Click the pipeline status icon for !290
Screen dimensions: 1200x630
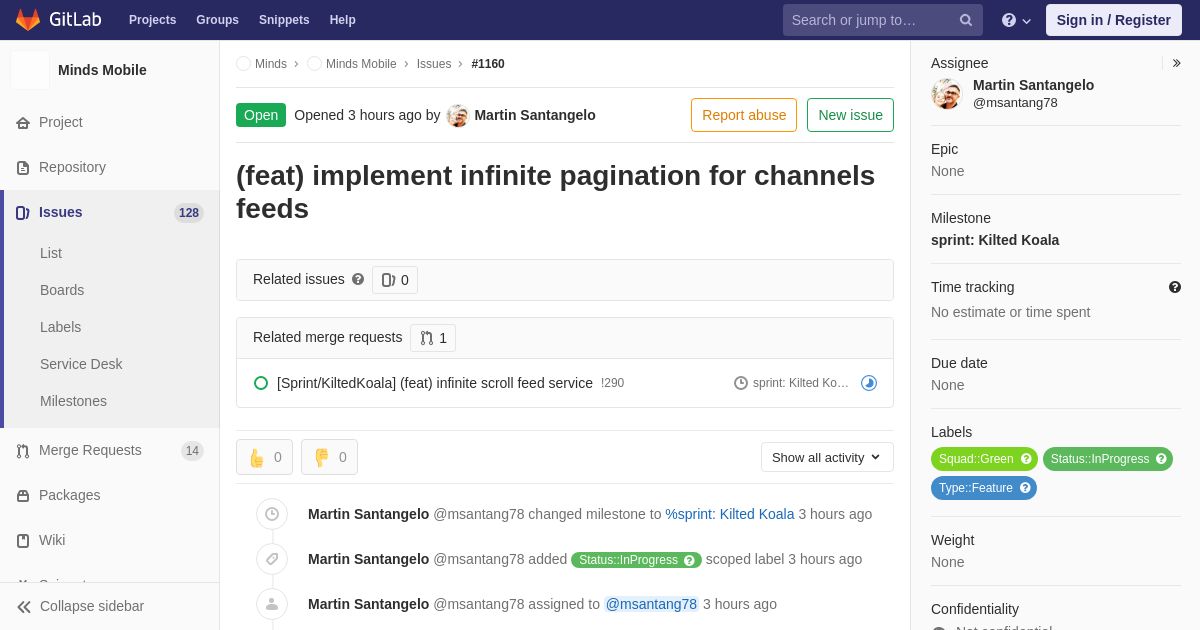click(869, 383)
